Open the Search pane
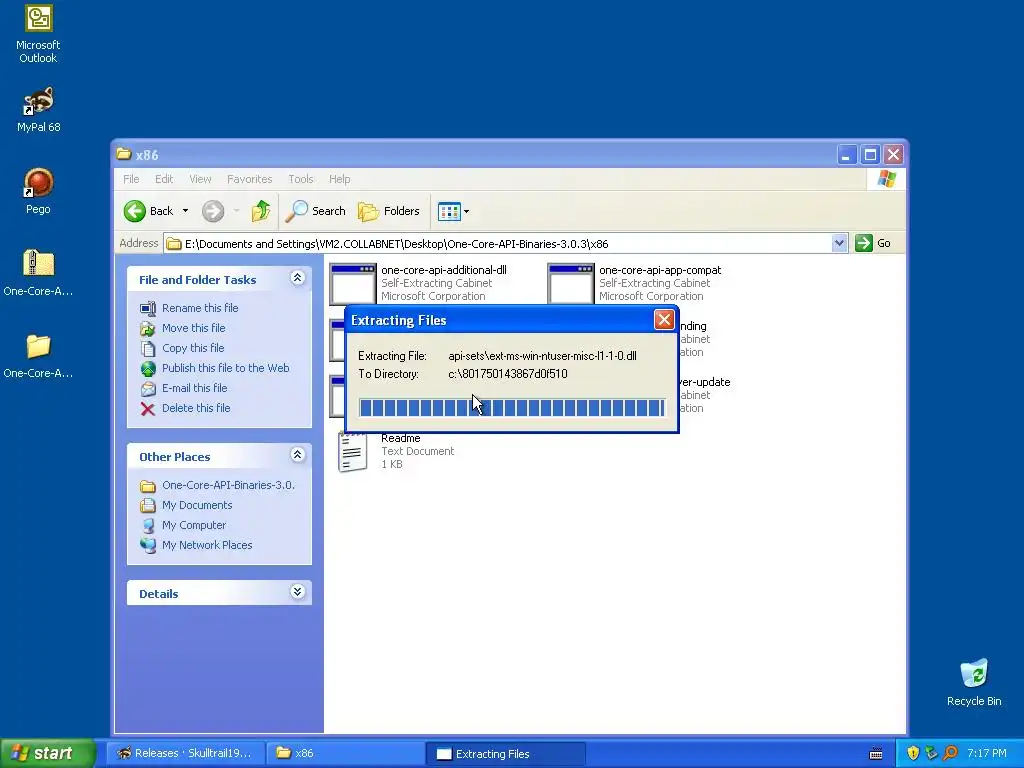1024x768 pixels. pos(316,211)
